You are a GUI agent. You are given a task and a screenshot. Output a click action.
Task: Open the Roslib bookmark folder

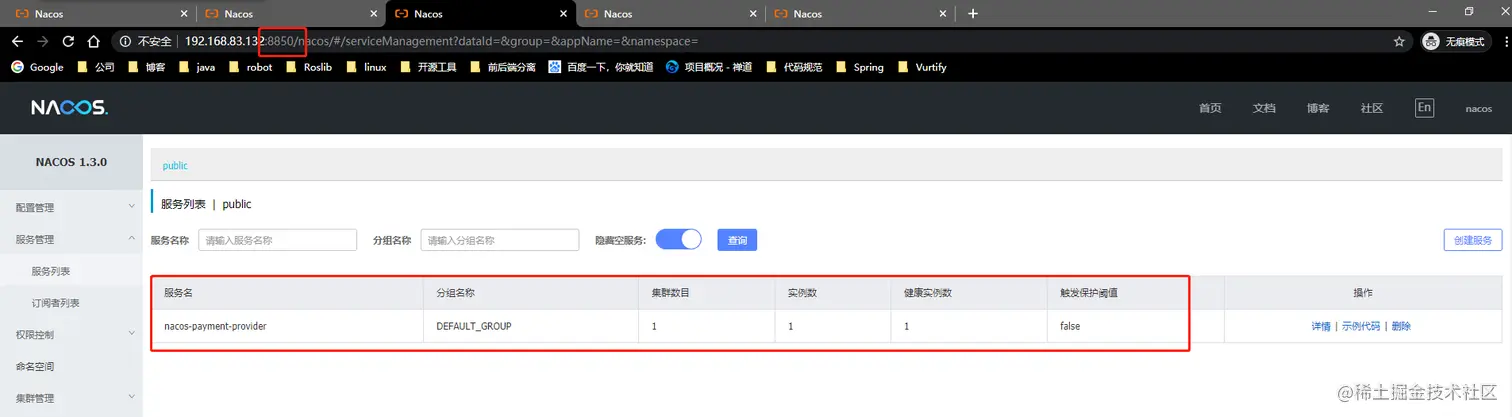[x=309, y=67]
